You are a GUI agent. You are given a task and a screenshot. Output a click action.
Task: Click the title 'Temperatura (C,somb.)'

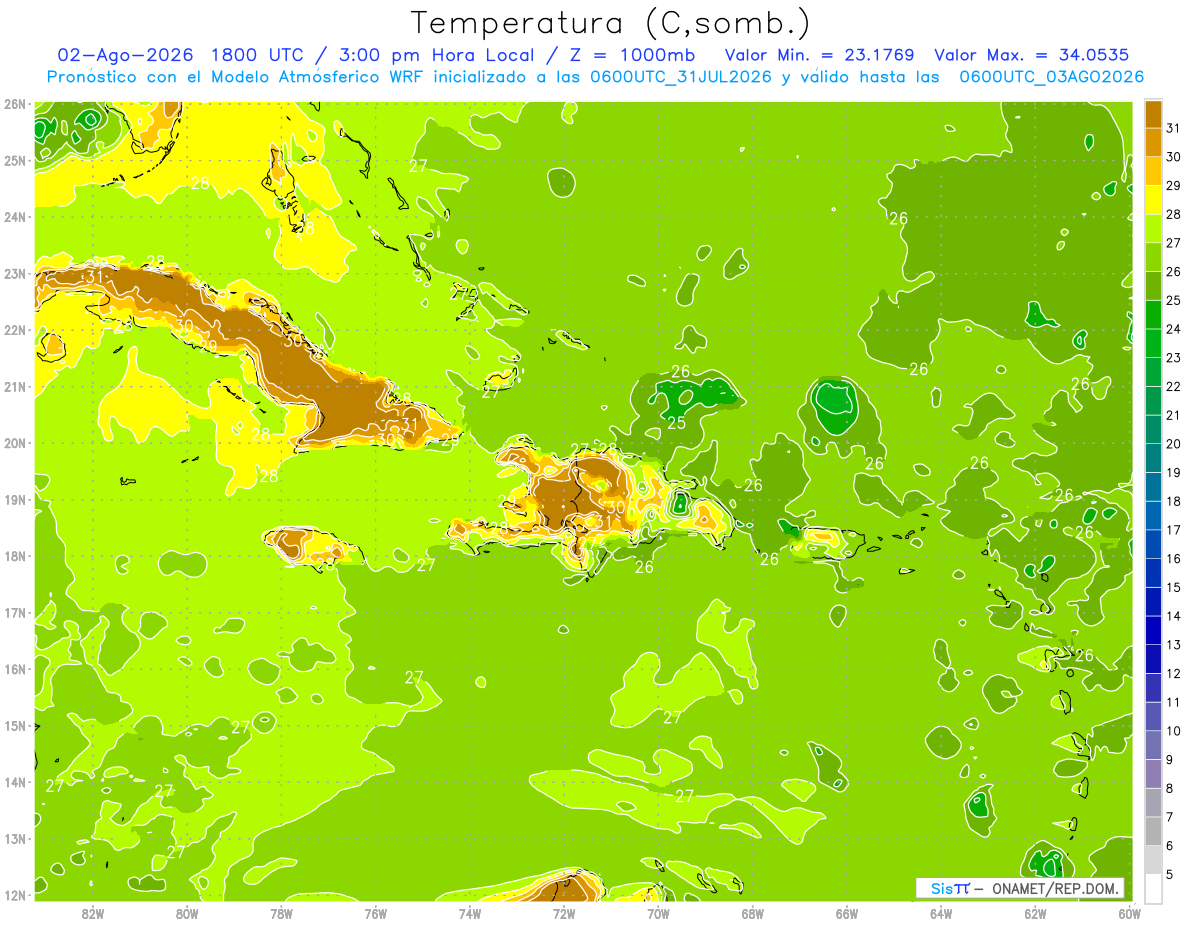pos(610,23)
